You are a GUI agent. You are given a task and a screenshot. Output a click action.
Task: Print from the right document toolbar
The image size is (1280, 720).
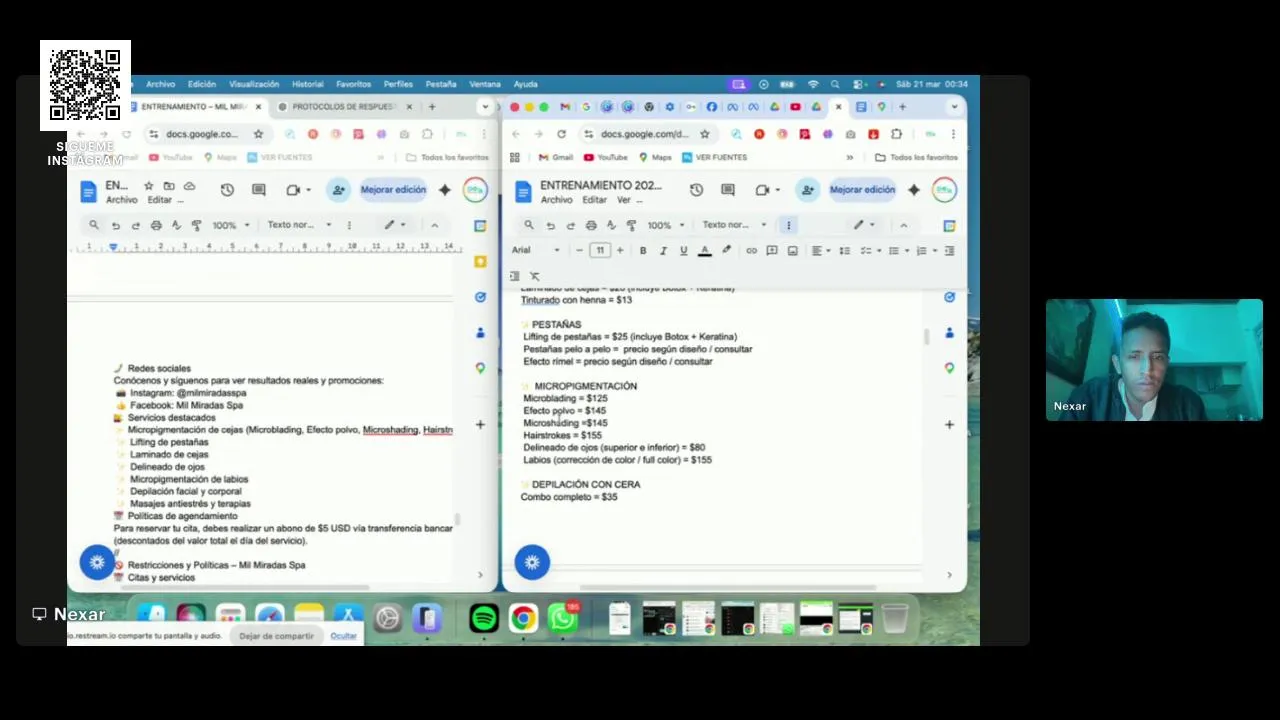(591, 226)
